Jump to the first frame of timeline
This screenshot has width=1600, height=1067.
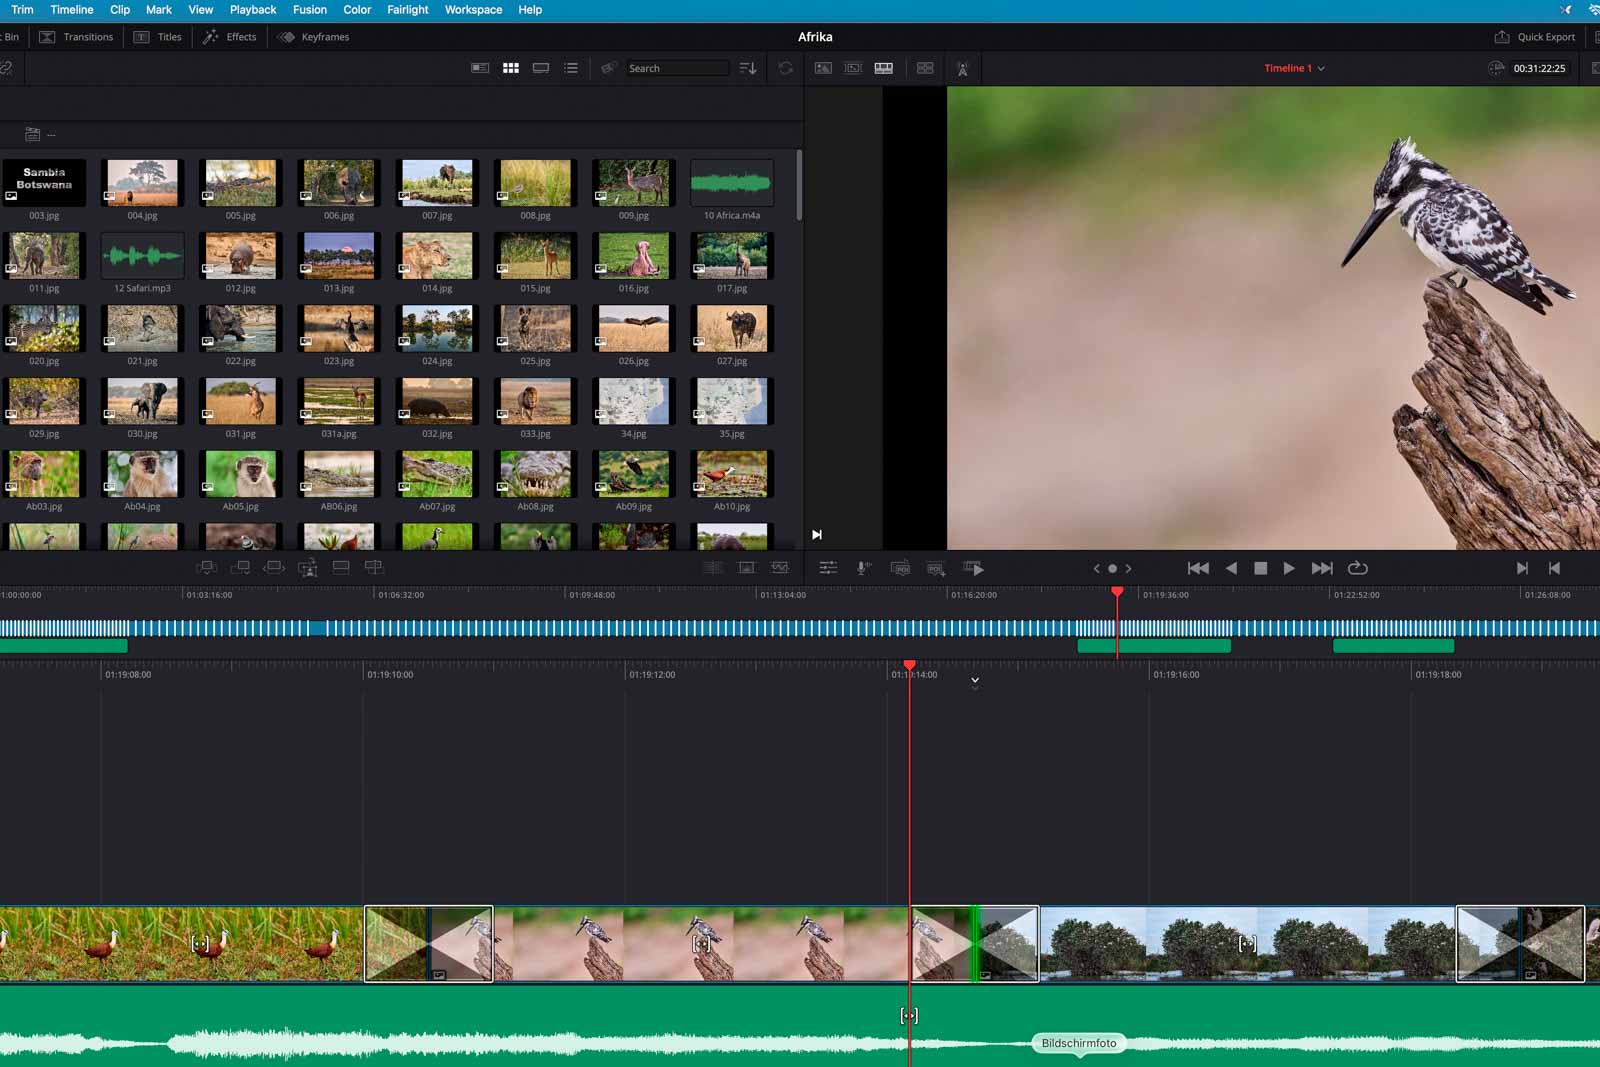pos(1197,568)
